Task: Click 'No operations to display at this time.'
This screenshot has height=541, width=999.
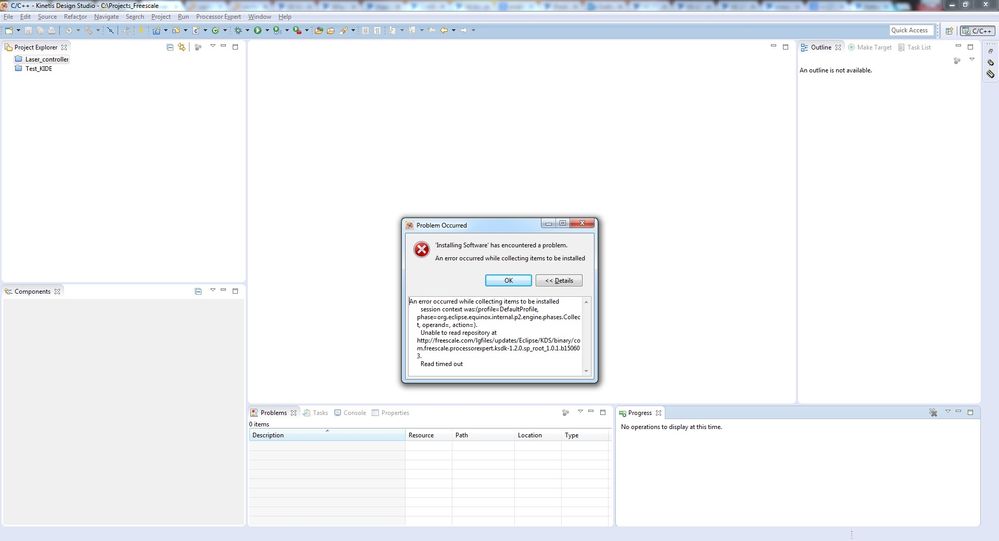Action: (x=671, y=427)
